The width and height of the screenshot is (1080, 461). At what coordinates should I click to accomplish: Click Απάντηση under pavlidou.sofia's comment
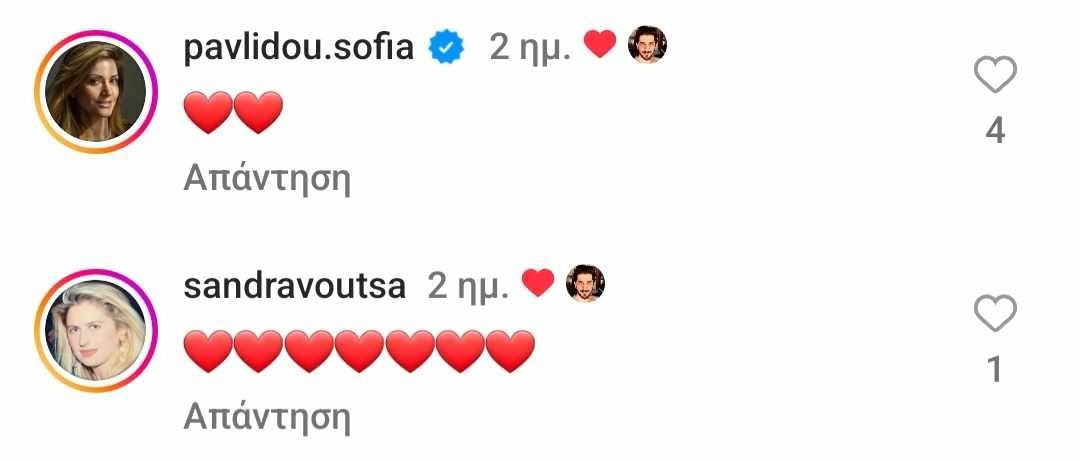coord(267,178)
